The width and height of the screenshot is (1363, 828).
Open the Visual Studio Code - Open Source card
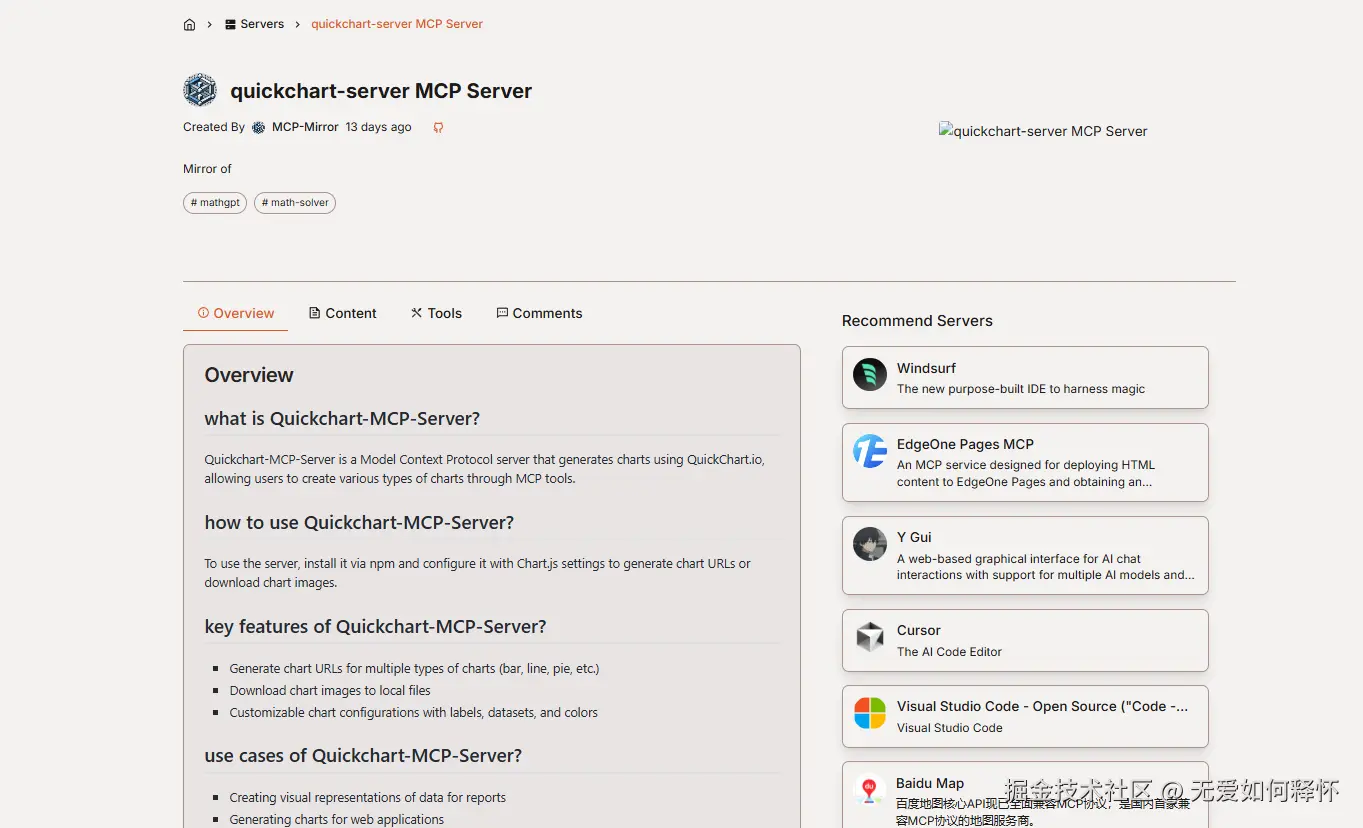click(x=1025, y=716)
